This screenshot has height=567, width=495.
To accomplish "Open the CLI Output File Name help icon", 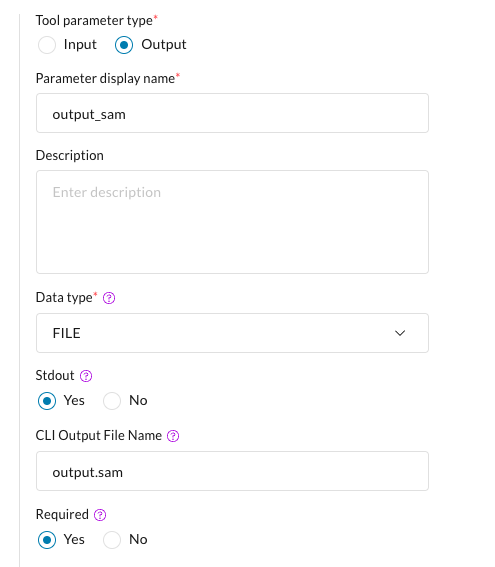I will [173, 436].
